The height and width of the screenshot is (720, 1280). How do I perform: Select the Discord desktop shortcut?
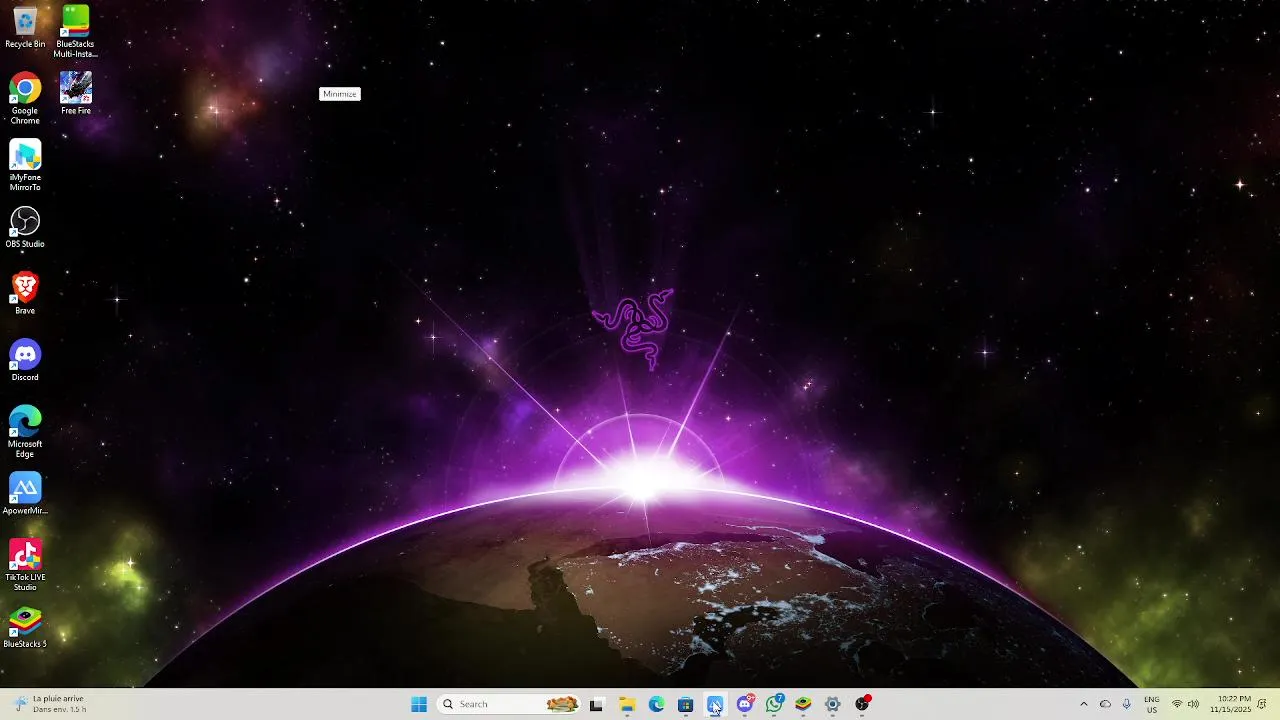click(x=25, y=361)
